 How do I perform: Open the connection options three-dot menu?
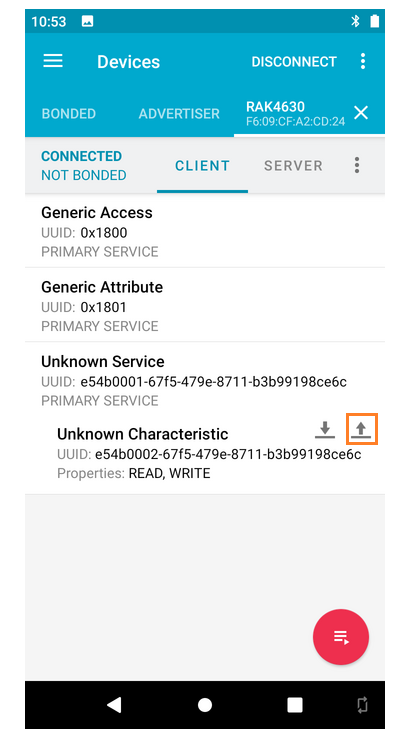point(357,165)
